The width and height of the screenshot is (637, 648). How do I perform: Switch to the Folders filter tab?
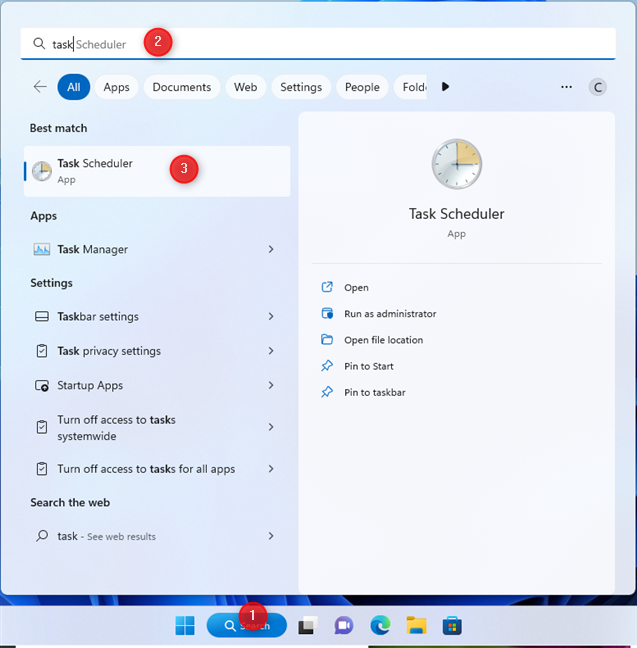tap(410, 87)
